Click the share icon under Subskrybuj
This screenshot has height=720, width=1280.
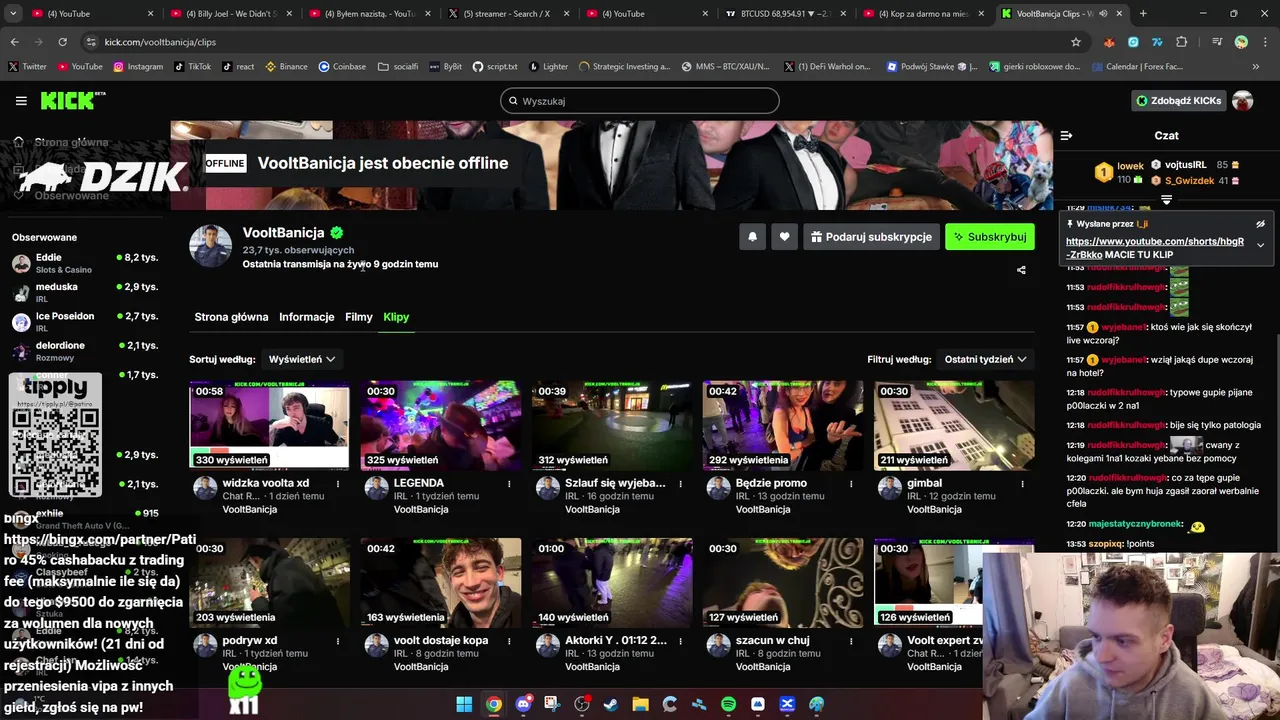(1021, 270)
